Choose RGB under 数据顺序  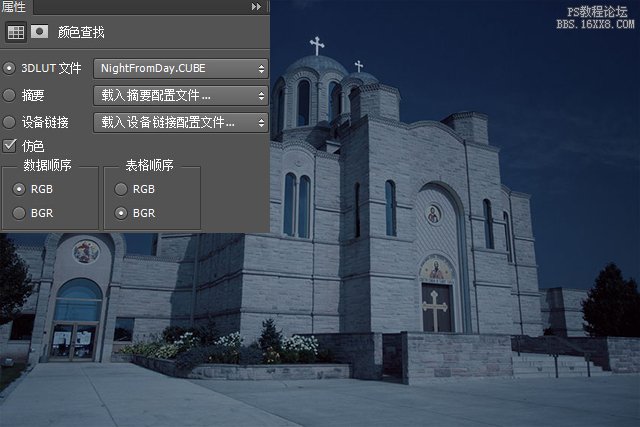click(19, 189)
